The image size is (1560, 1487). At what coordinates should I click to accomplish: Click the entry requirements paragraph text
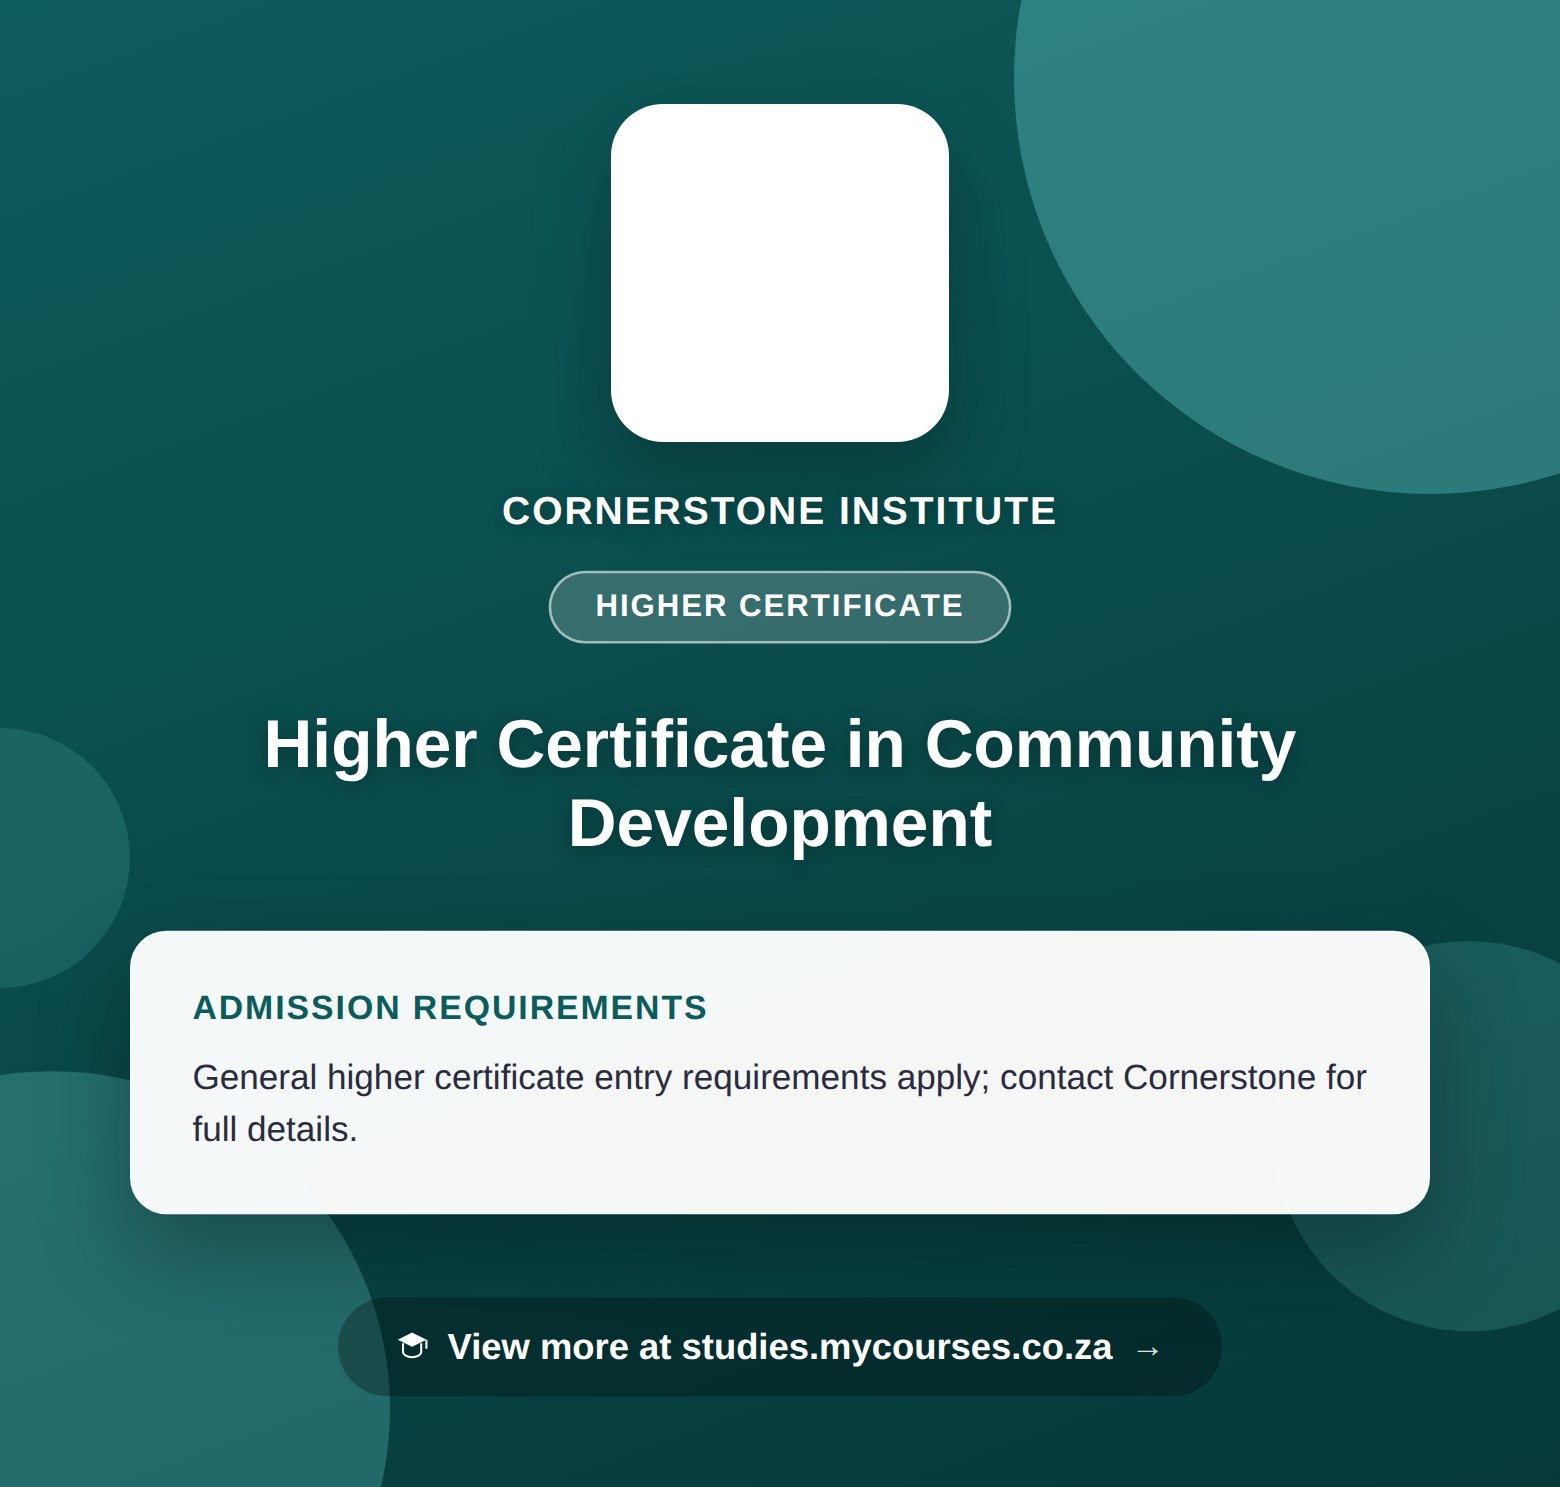click(x=779, y=1103)
